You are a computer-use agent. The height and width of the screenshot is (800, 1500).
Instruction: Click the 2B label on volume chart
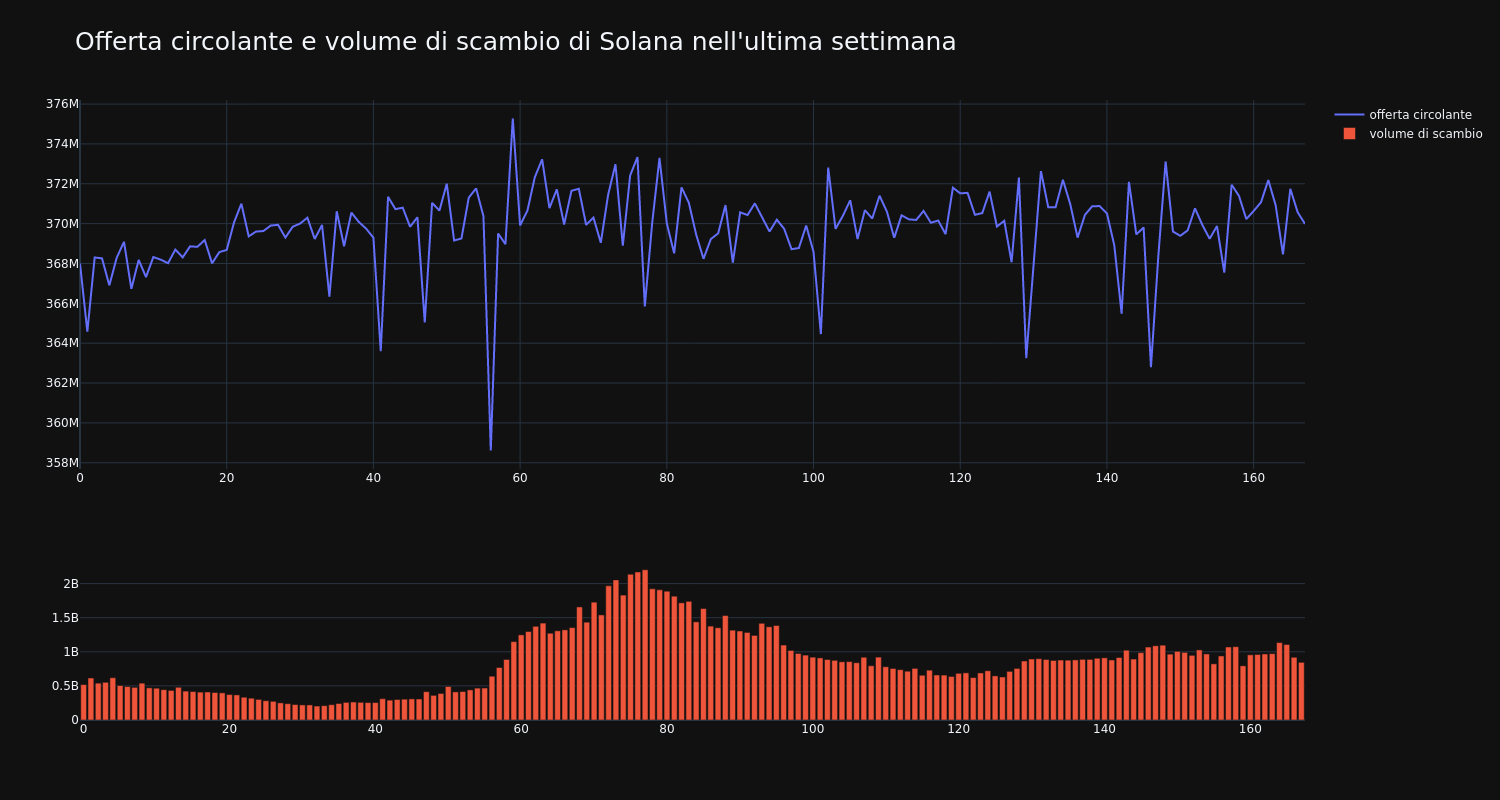point(70,584)
